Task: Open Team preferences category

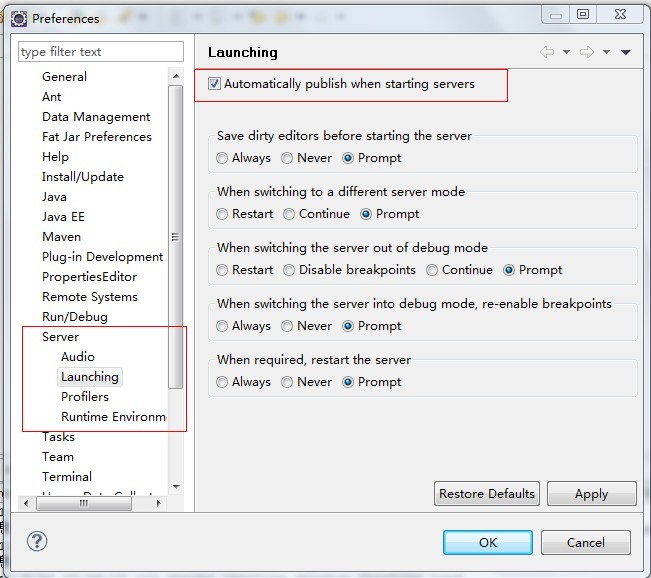Action: click(x=58, y=457)
